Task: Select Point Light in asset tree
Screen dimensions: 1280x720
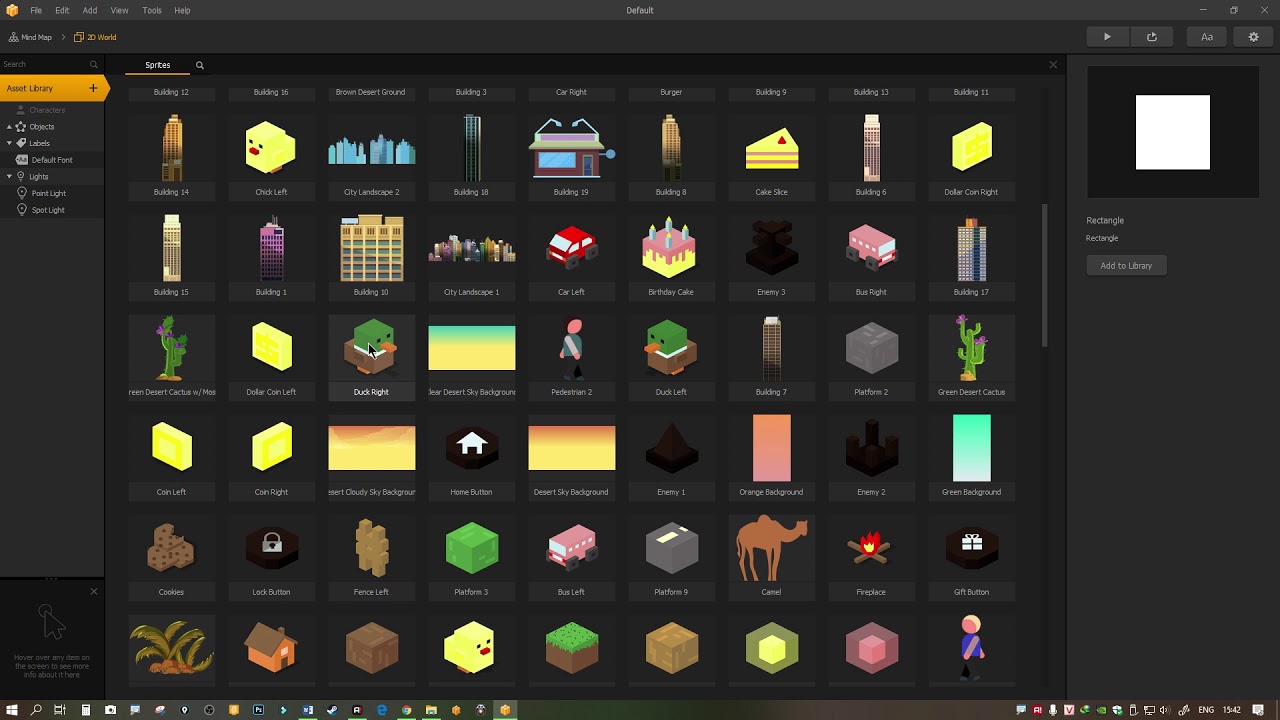Action: [x=48, y=193]
